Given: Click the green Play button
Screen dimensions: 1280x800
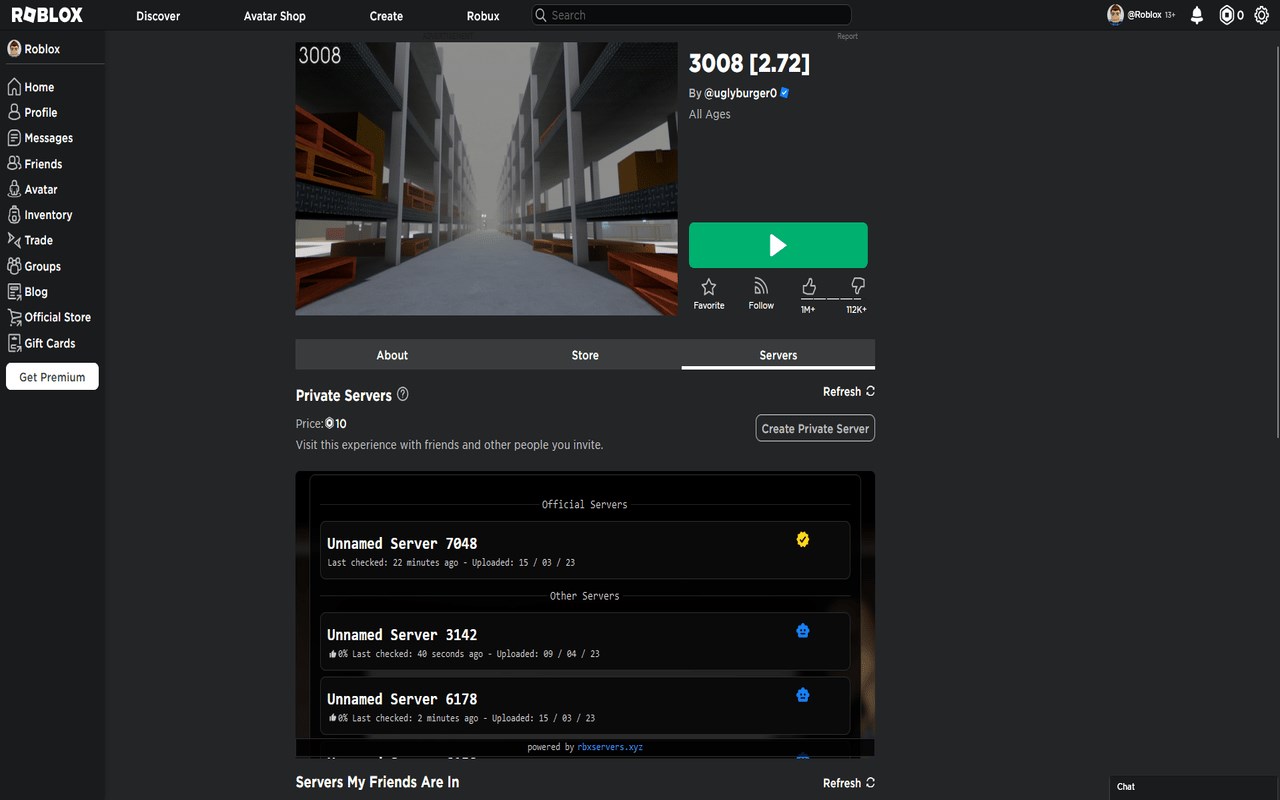Looking at the screenshot, I should pyautogui.click(x=778, y=245).
